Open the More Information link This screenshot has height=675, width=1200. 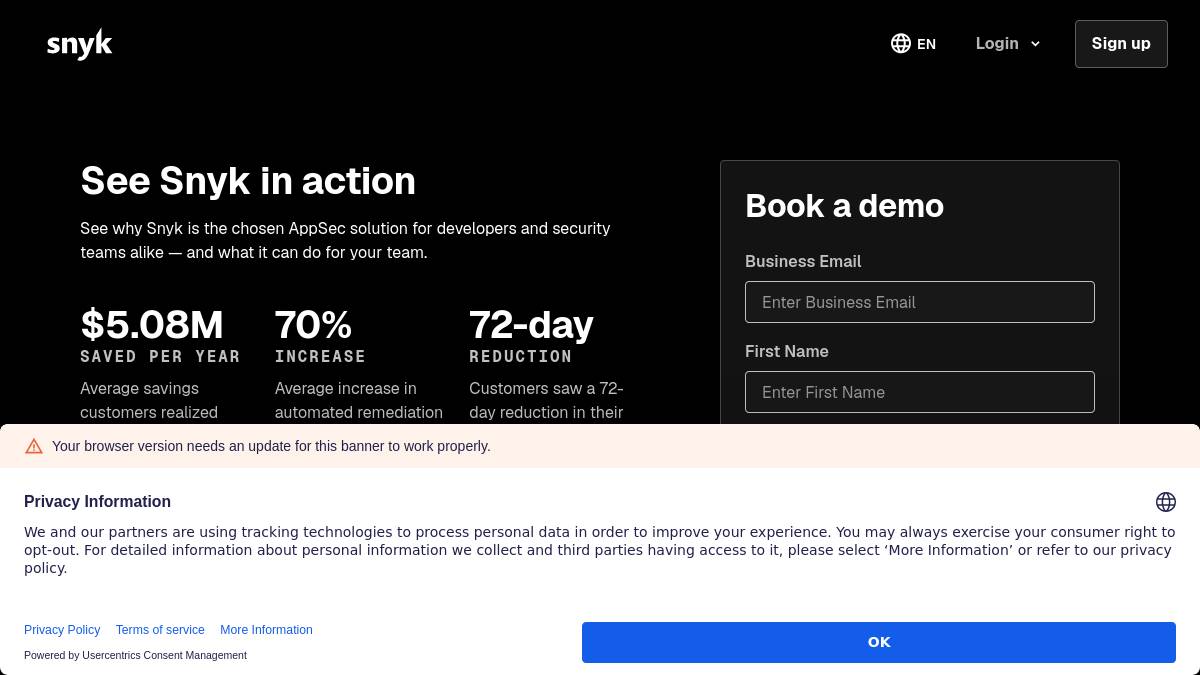(x=266, y=630)
